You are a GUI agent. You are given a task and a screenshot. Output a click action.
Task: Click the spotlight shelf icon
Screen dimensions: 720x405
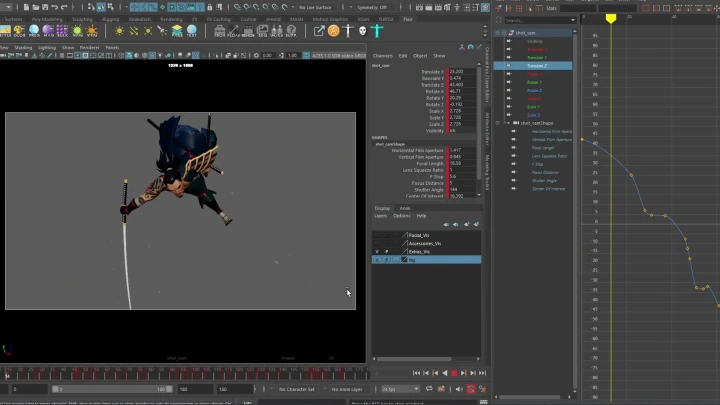[x=162, y=31]
